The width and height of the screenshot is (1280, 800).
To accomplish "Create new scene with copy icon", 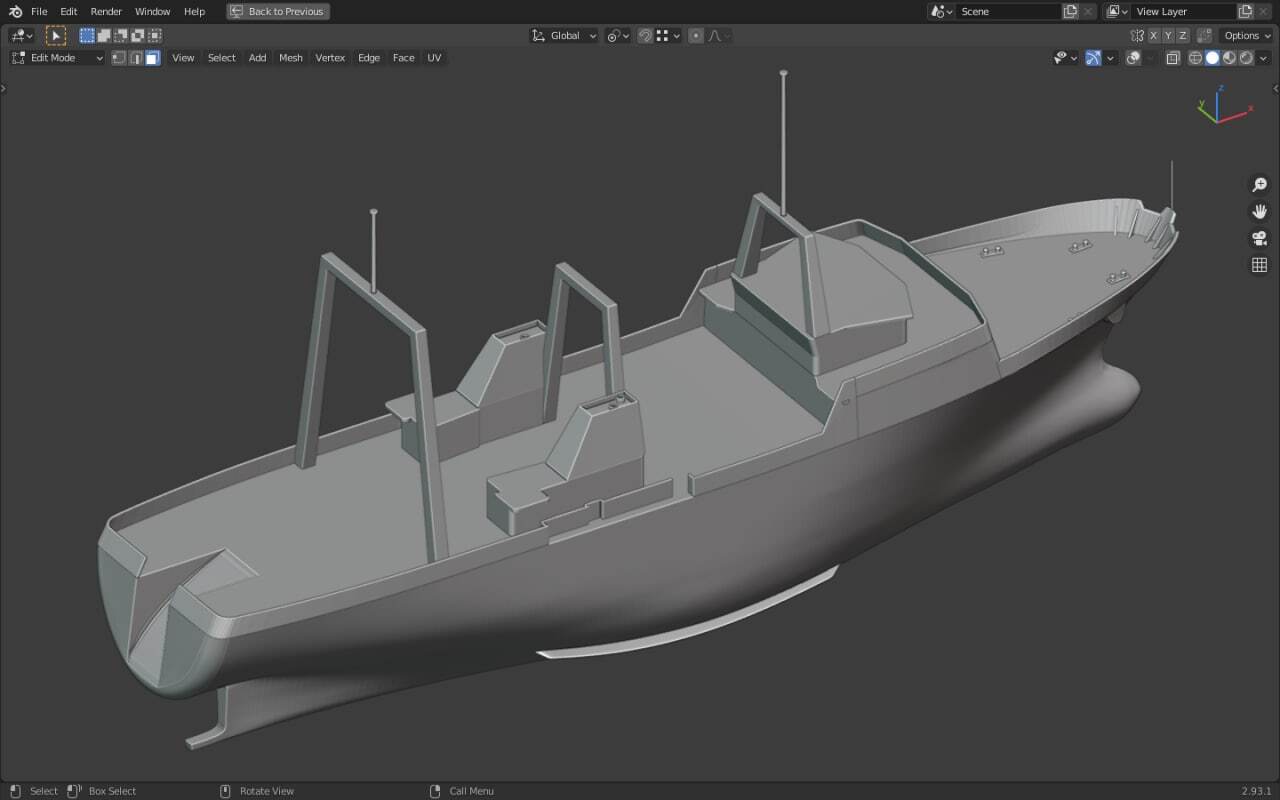I will [1071, 11].
